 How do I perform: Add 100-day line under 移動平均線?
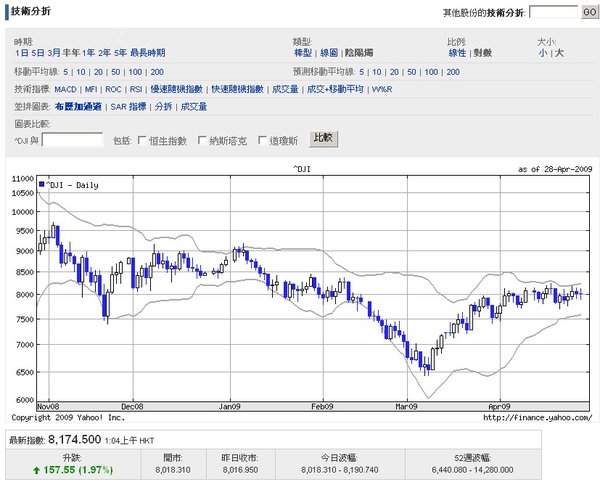[x=135, y=72]
